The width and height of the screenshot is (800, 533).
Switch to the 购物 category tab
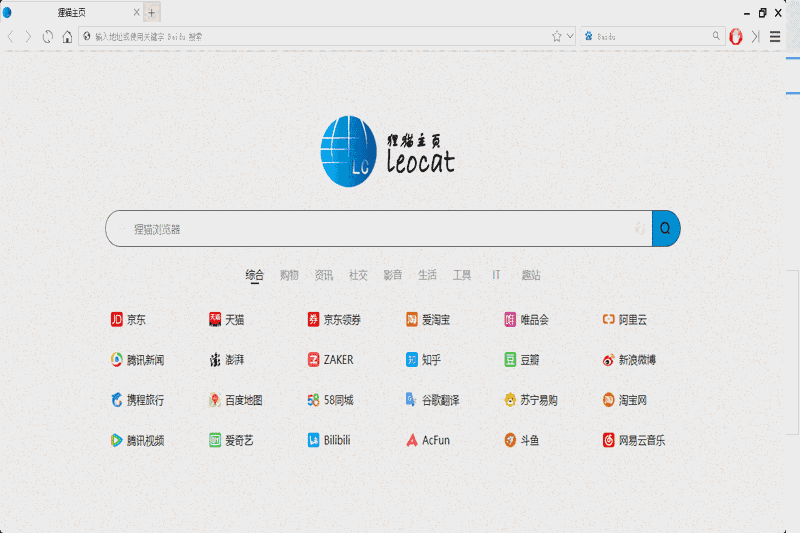[289, 275]
